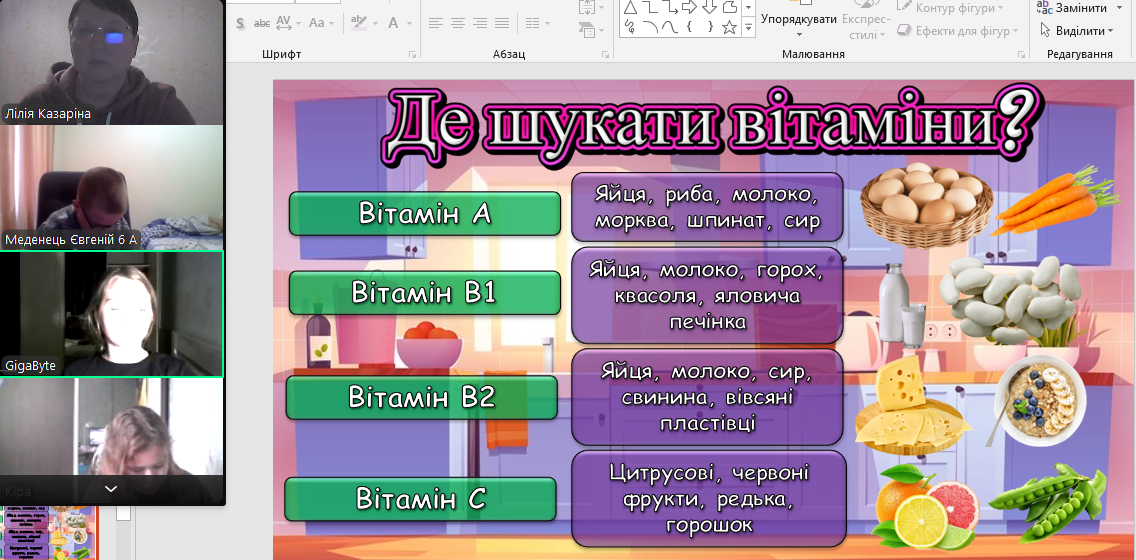Select the down arrow shape
The image size is (1136, 560).
coord(710,7)
